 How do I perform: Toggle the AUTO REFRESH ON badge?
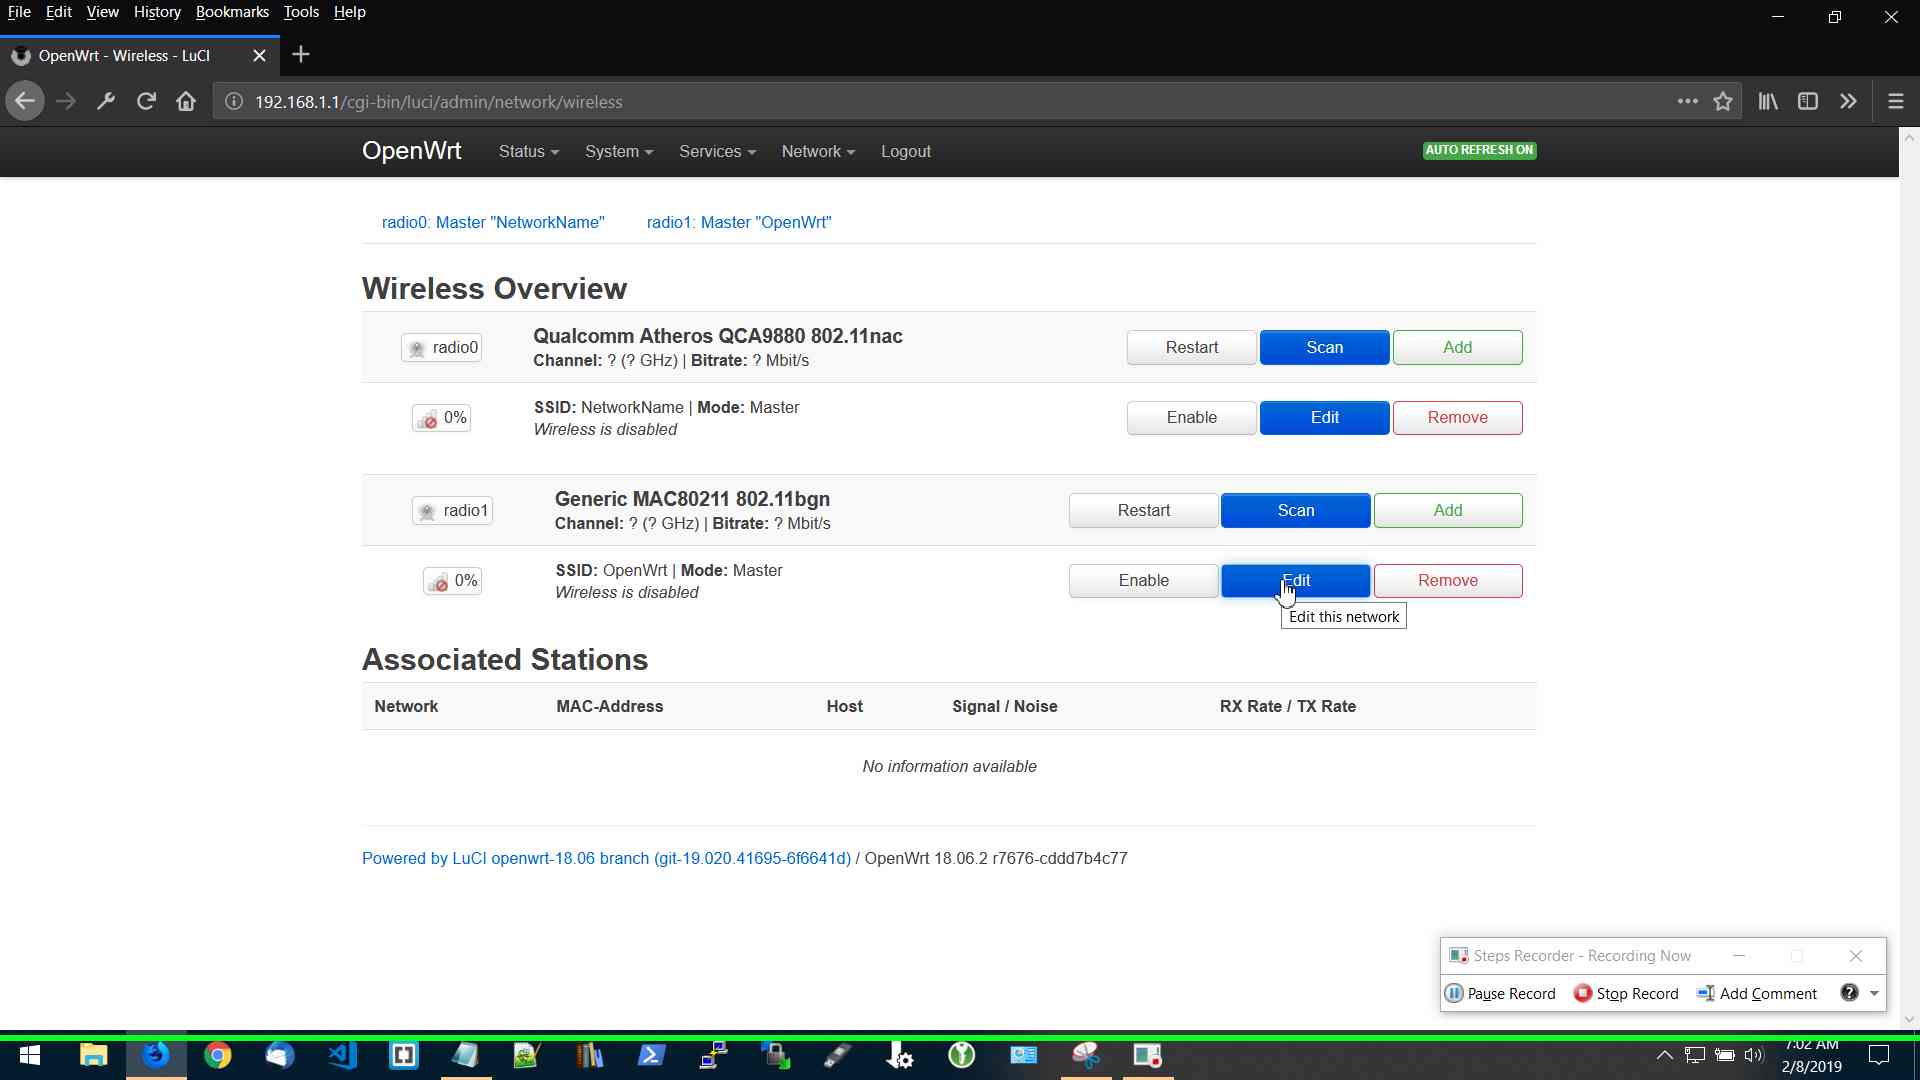[x=1479, y=150]
